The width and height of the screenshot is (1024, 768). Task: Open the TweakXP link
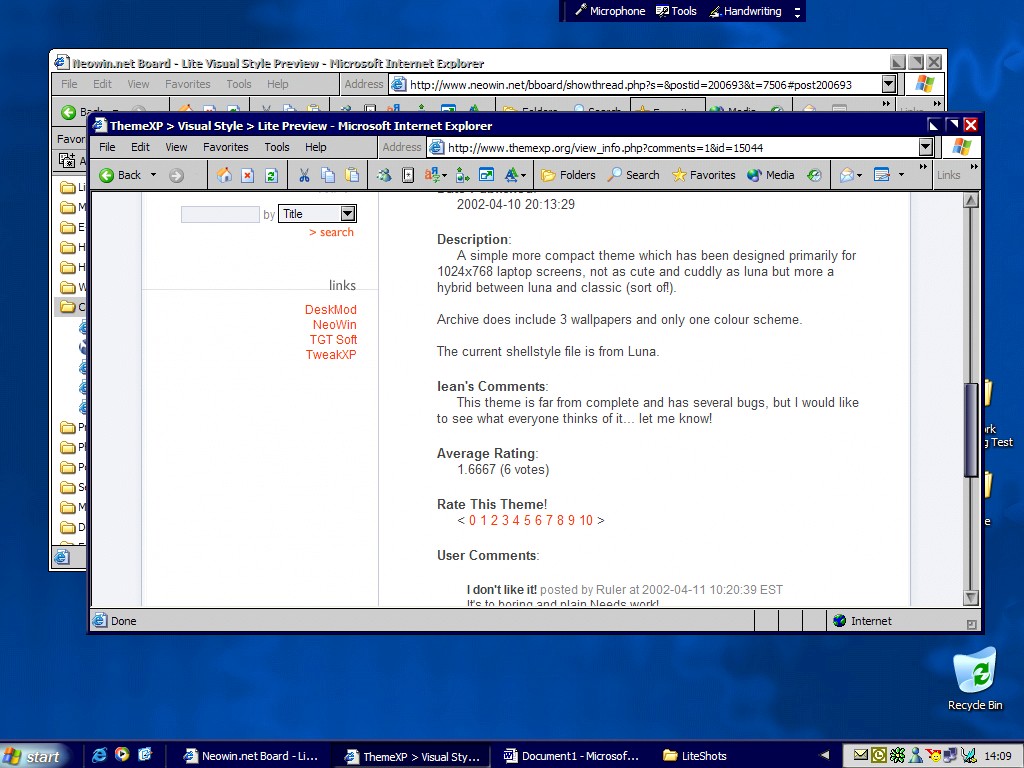(331, 355)
